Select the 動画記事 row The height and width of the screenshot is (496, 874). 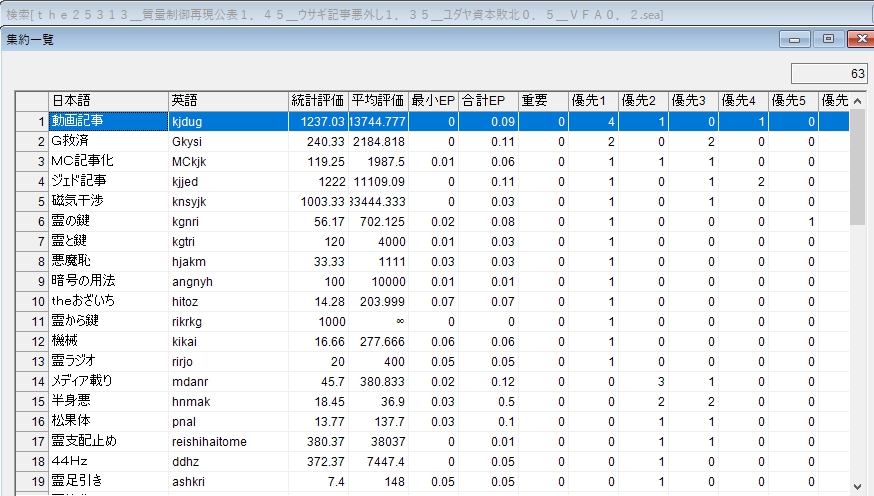[x=108, y=121]
